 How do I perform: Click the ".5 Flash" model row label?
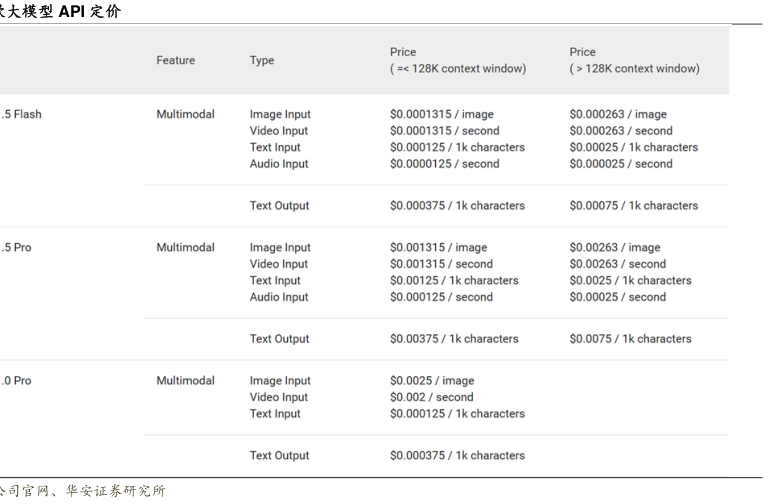click(21, 115)
